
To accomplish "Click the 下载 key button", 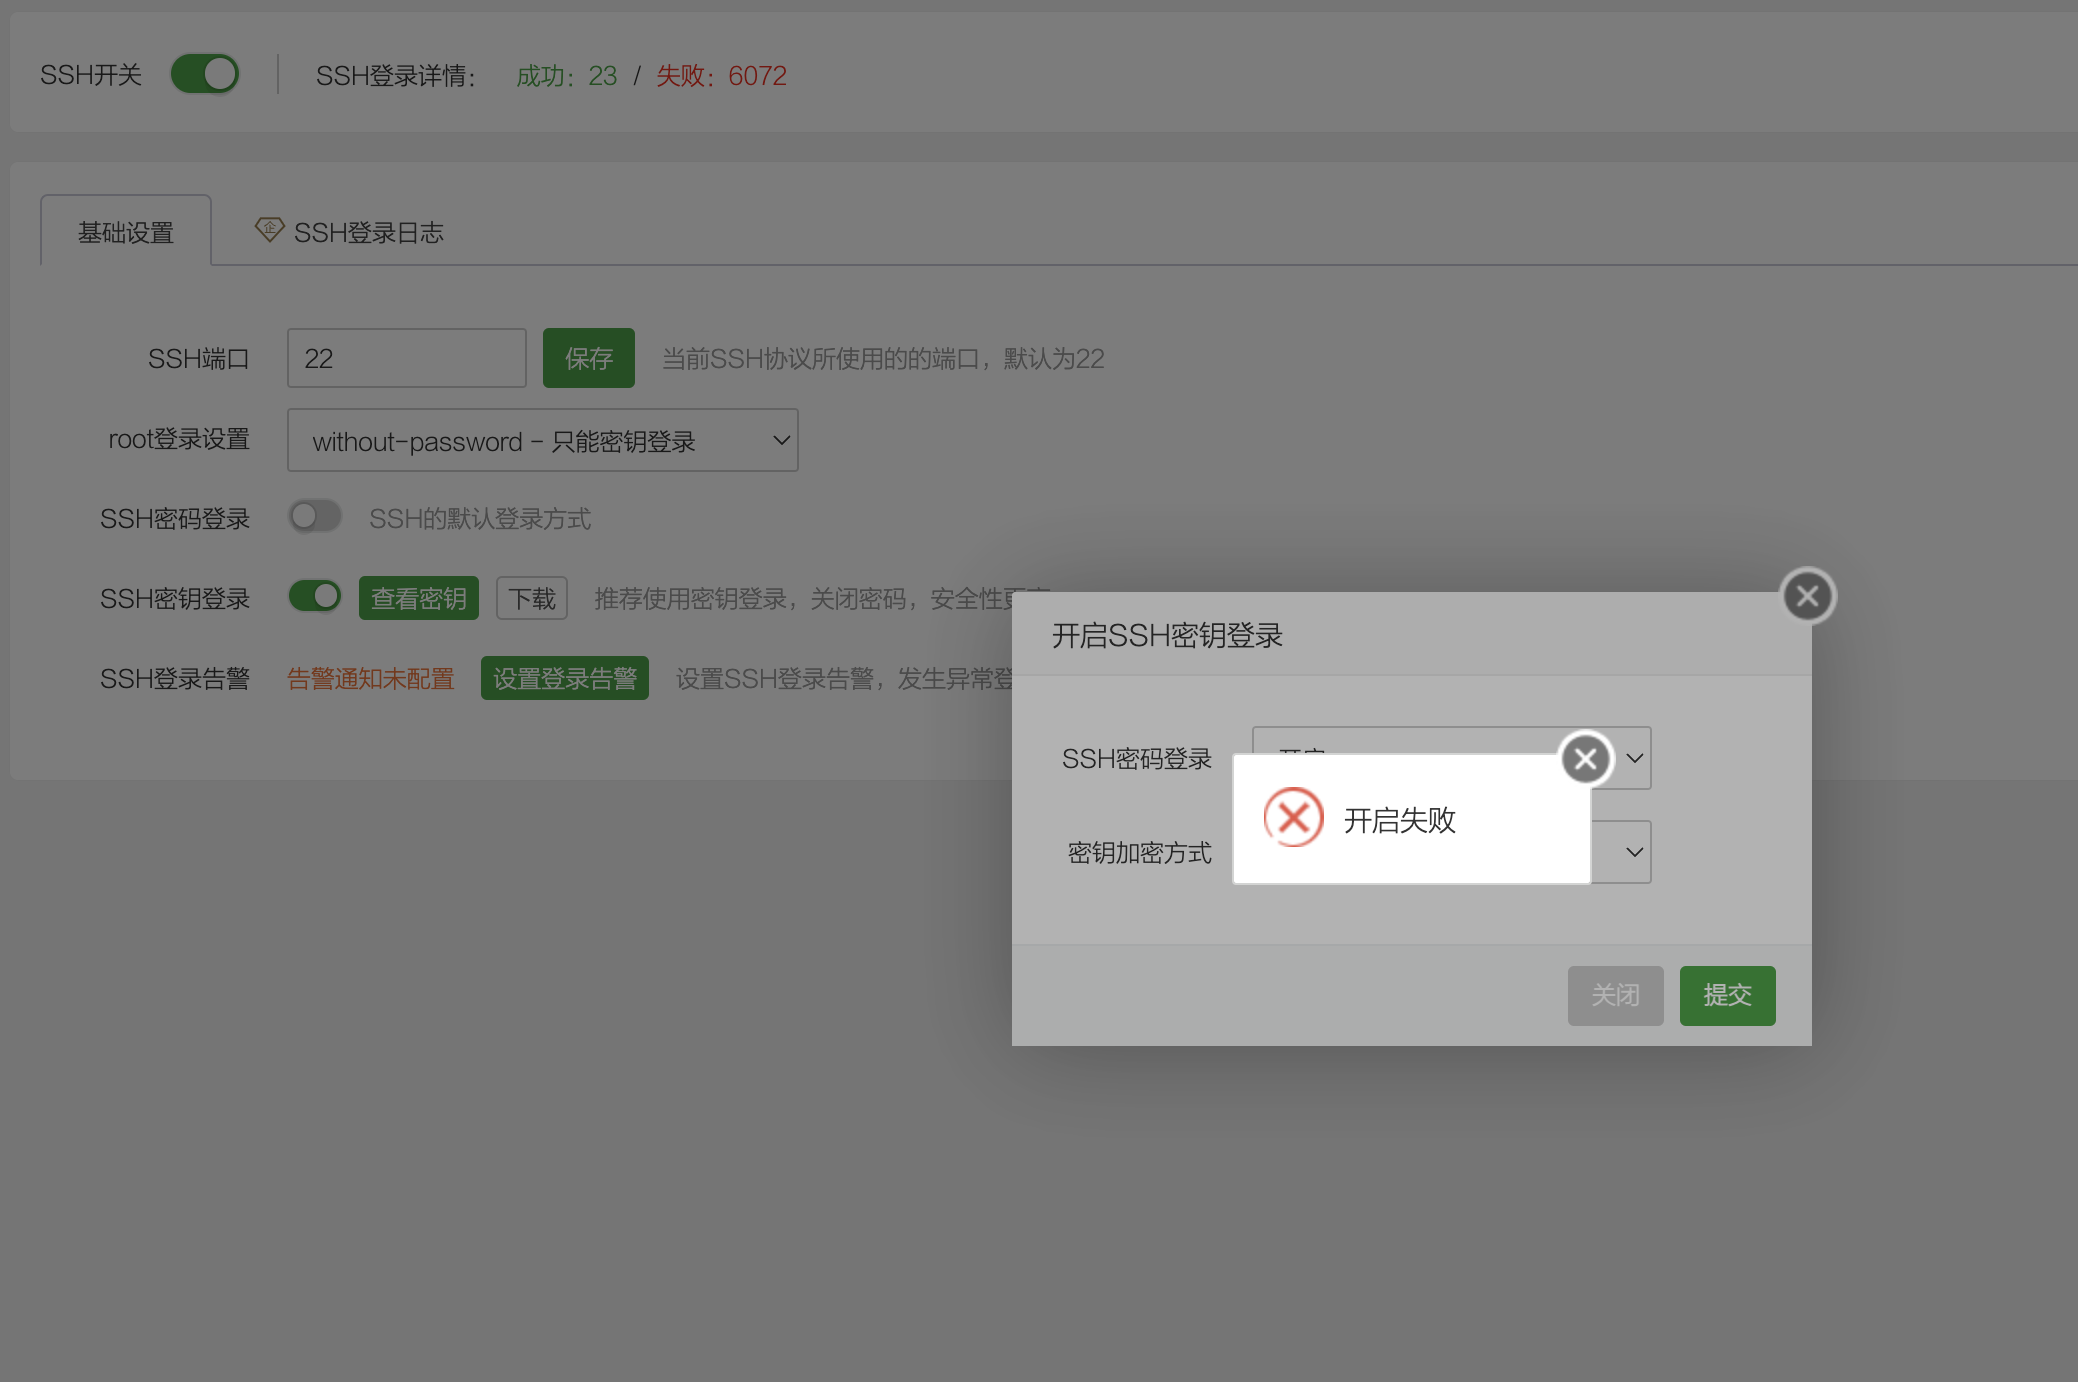I will 532,598.
